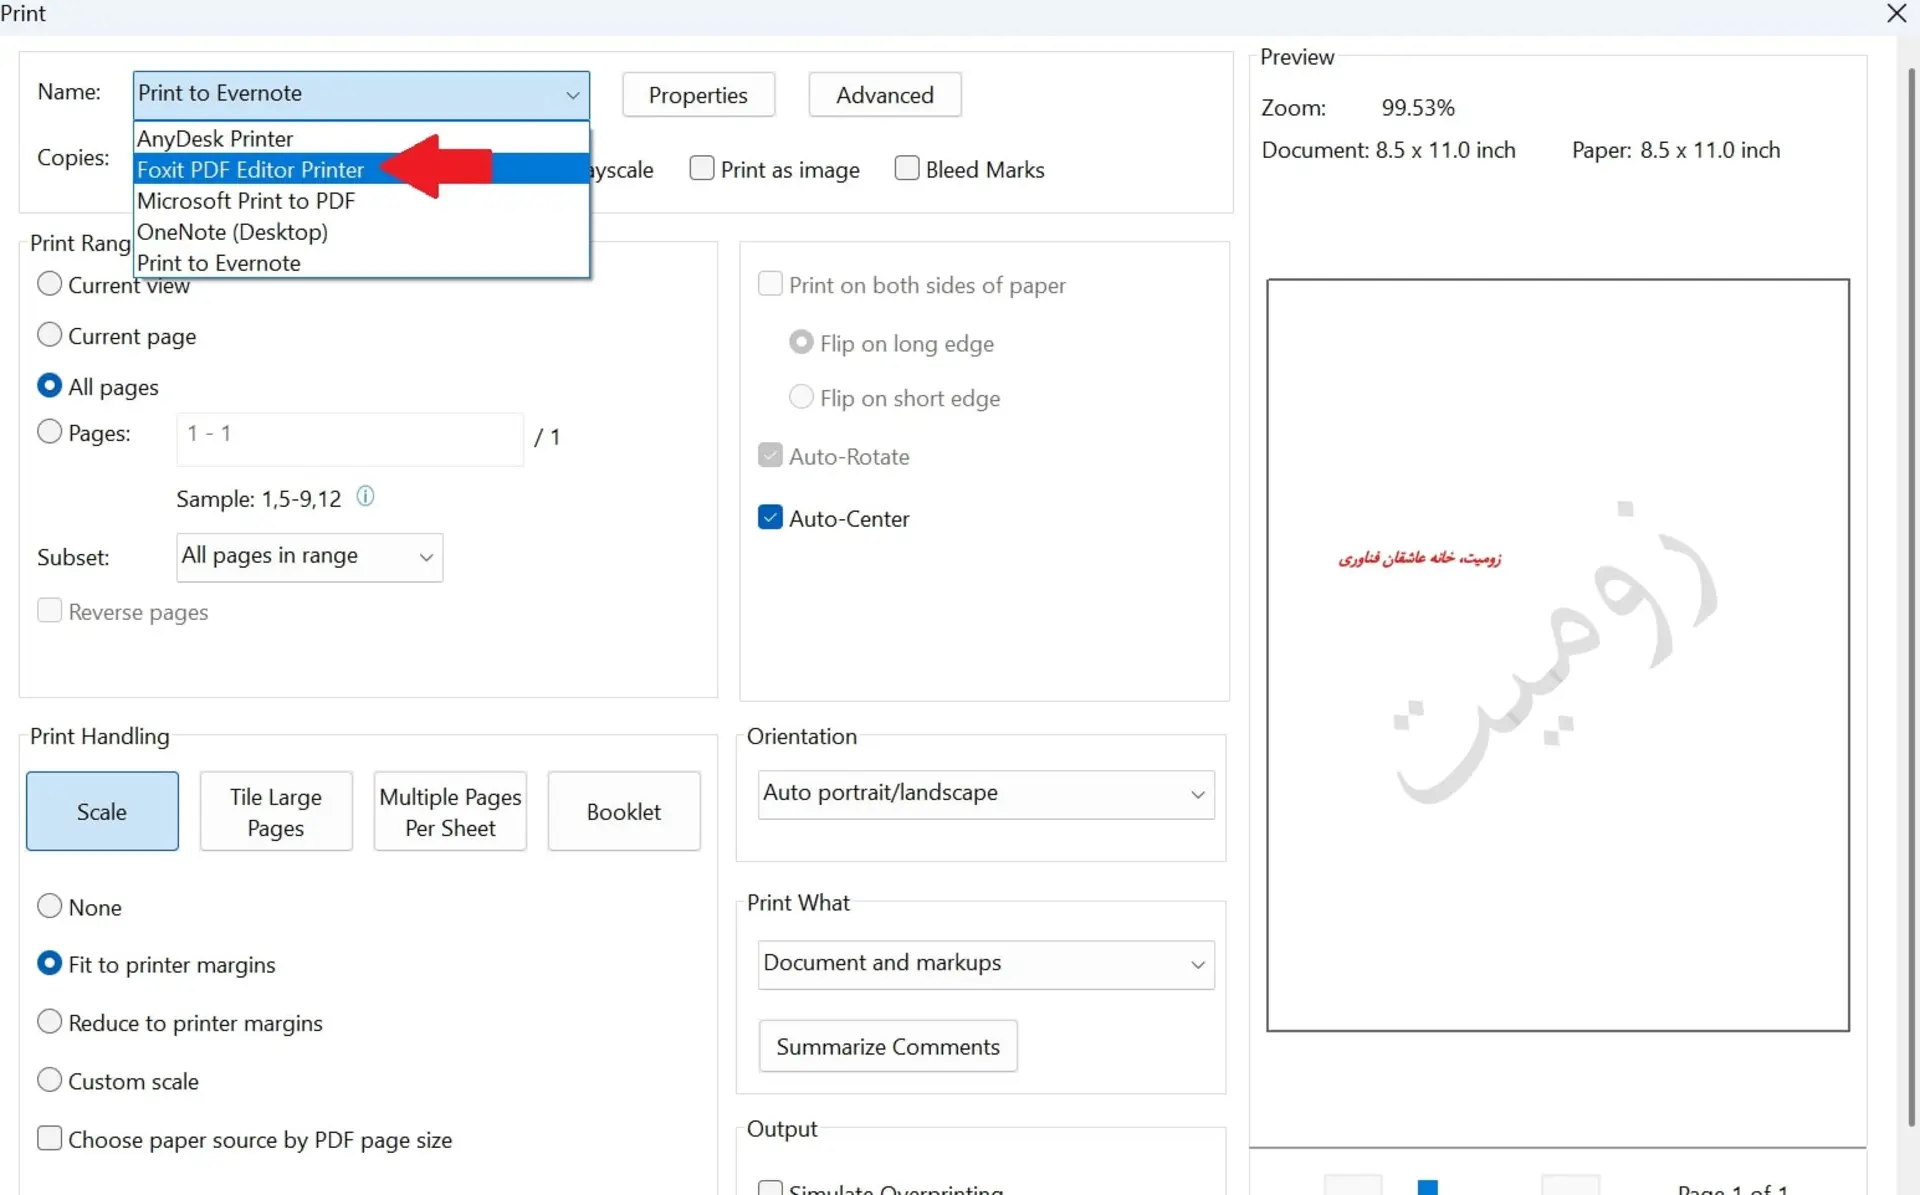Uncheck Auto-Center checkbox

tap(770, 518)
